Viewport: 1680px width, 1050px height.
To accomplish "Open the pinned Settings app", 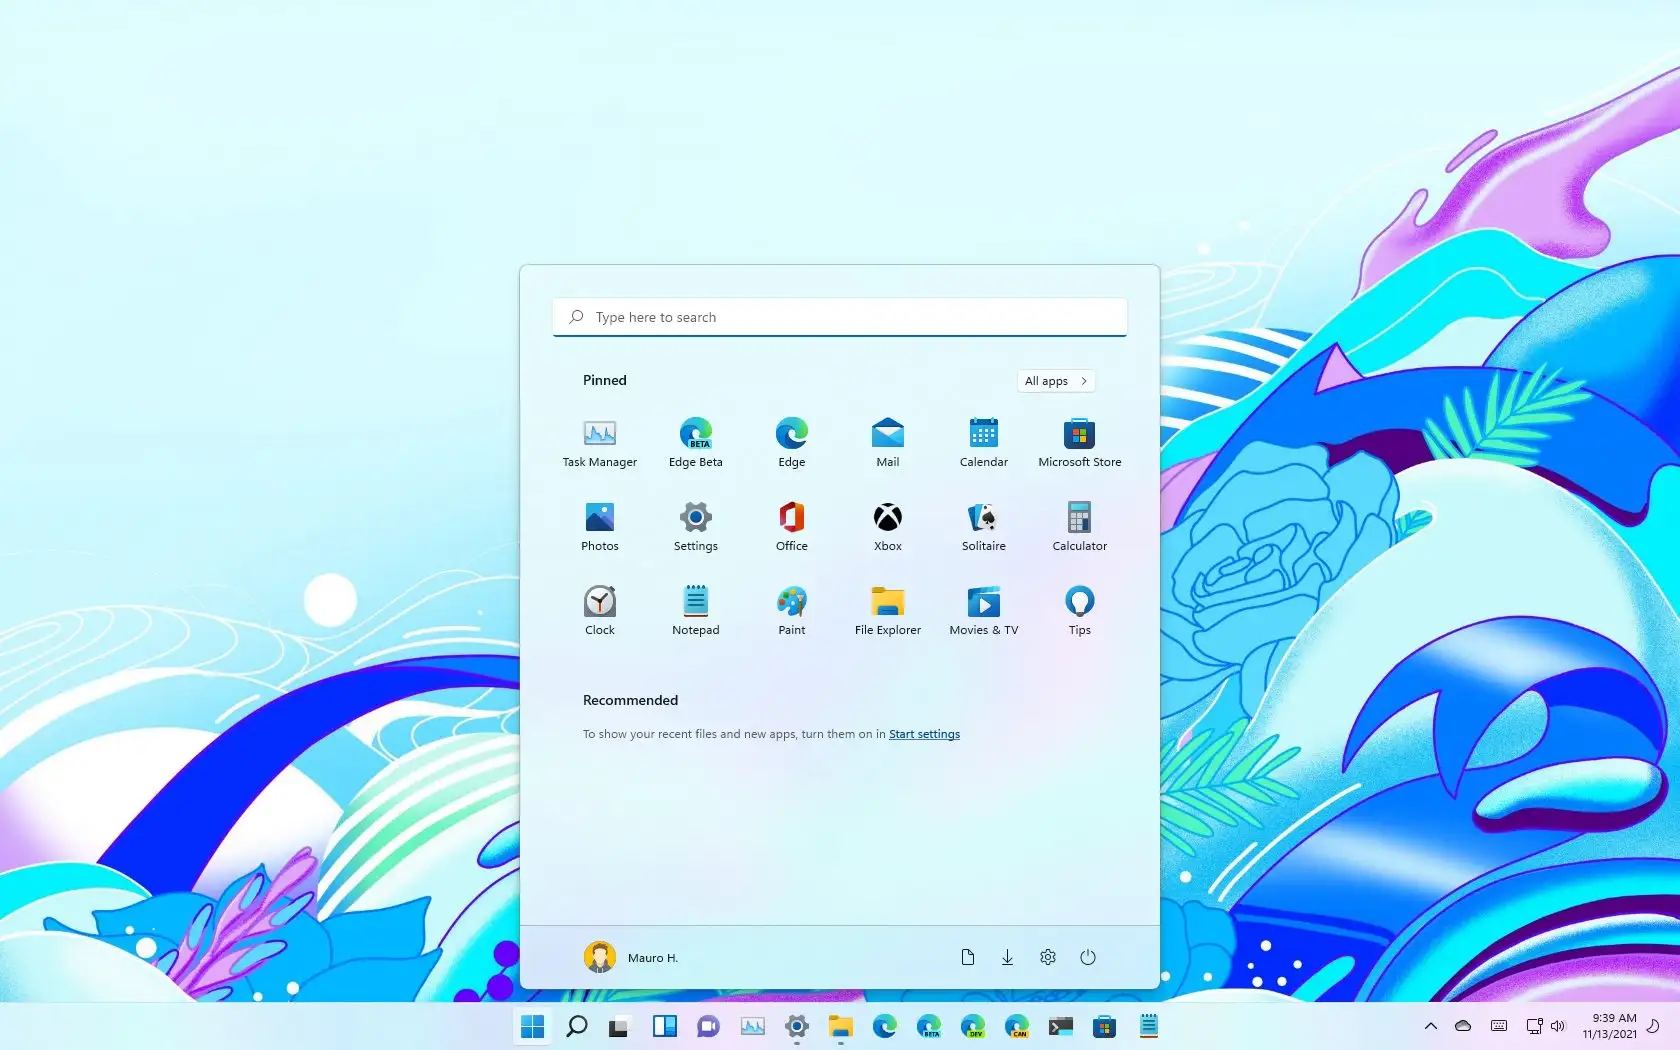I will [x=695, y=528].
